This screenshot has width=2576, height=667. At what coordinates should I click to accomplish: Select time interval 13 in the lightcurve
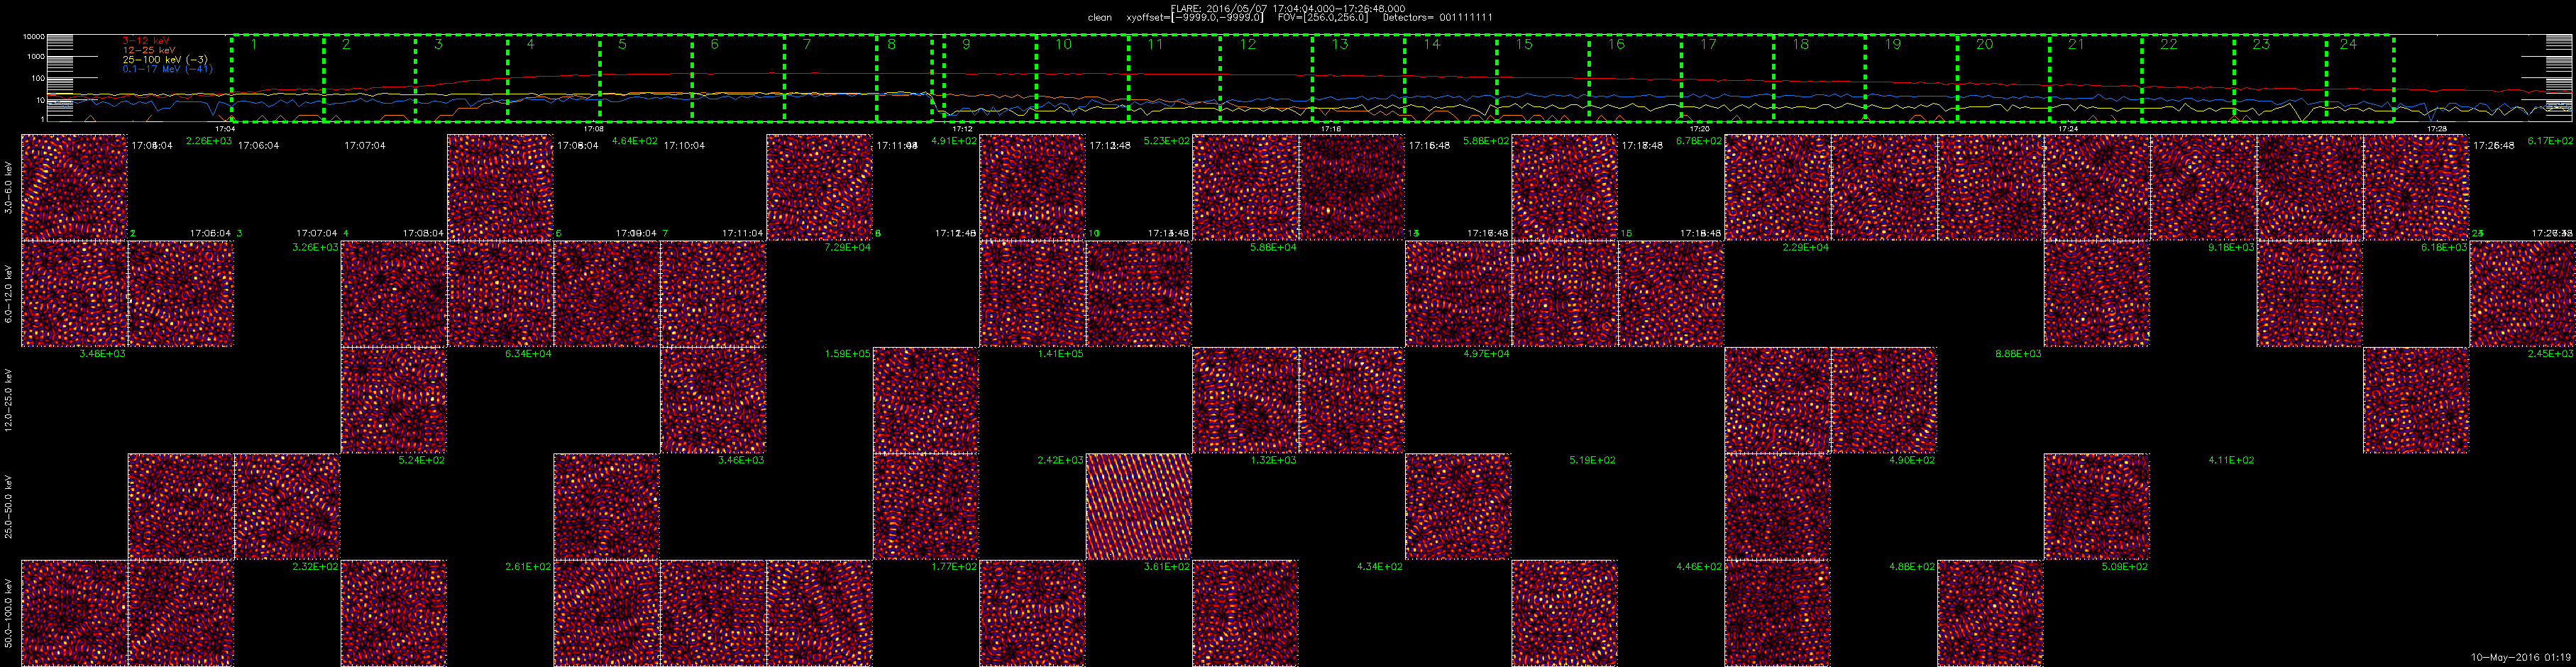tap(1358, 79)
